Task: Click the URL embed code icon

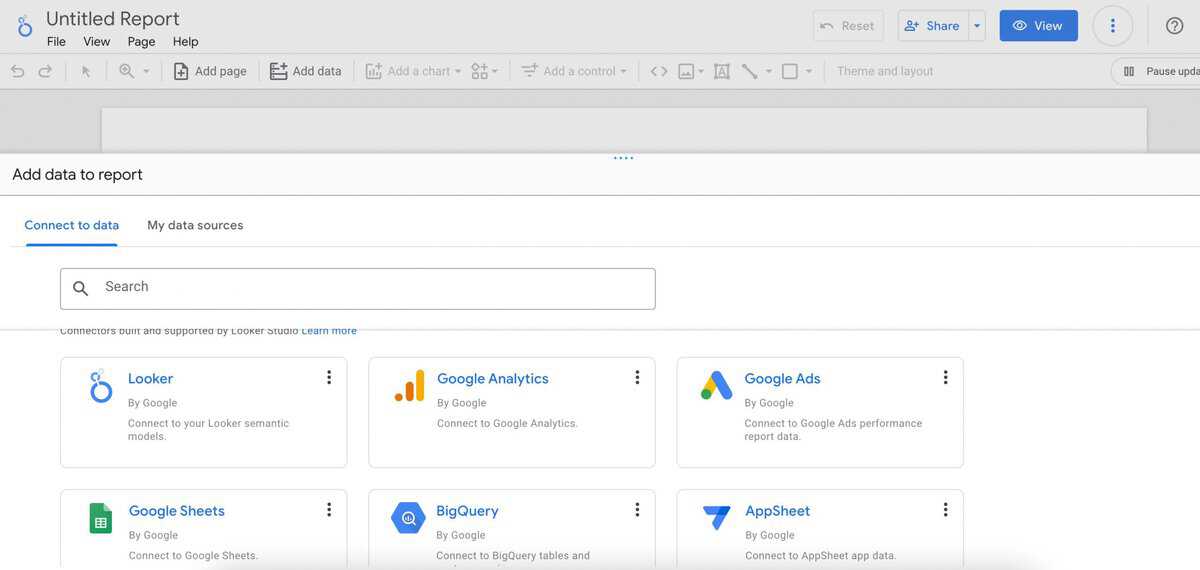Action: 658,71
